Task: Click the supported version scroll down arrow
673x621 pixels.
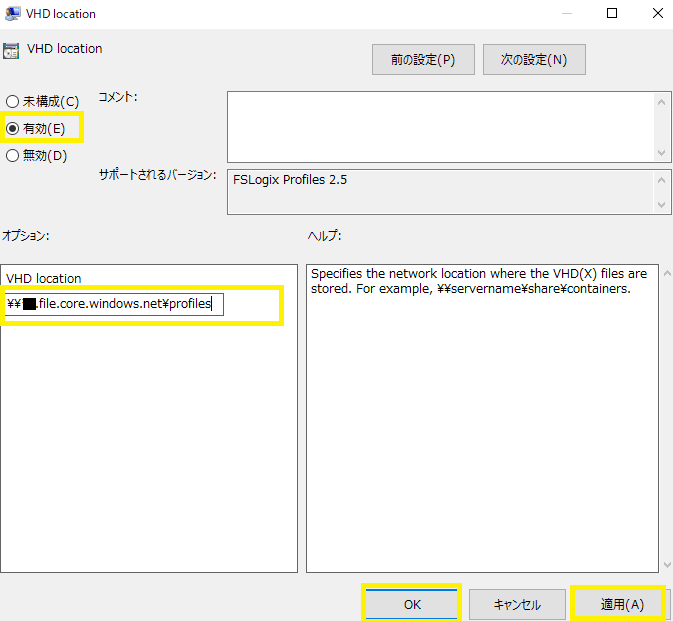Action: [661, 205]
